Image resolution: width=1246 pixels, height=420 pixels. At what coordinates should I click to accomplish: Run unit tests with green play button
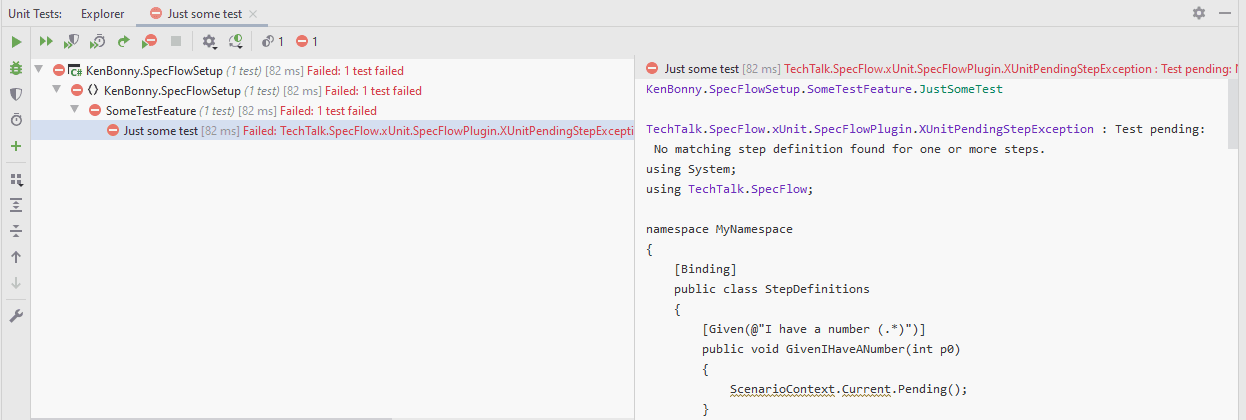click(16, 42)
